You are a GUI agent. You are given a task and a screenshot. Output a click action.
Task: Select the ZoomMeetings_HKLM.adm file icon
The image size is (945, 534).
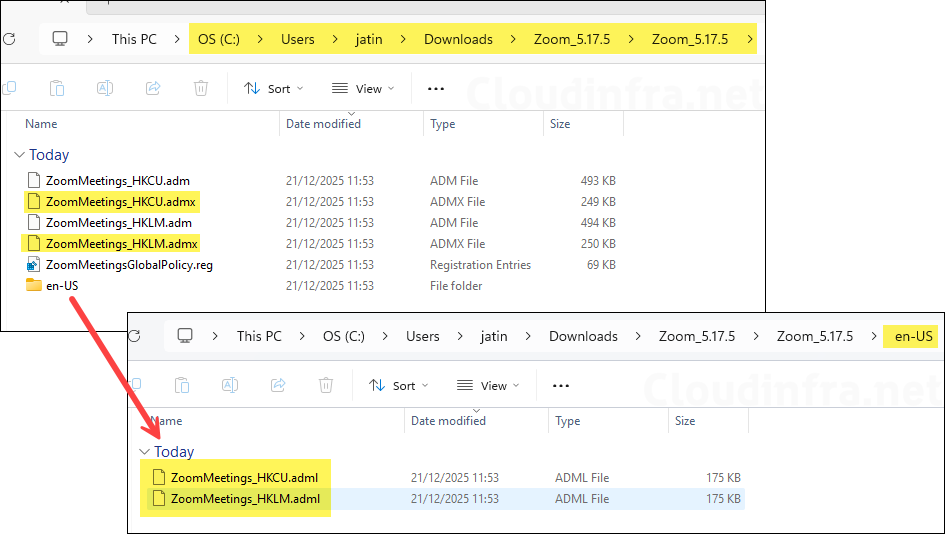click(x=34, y=222)
